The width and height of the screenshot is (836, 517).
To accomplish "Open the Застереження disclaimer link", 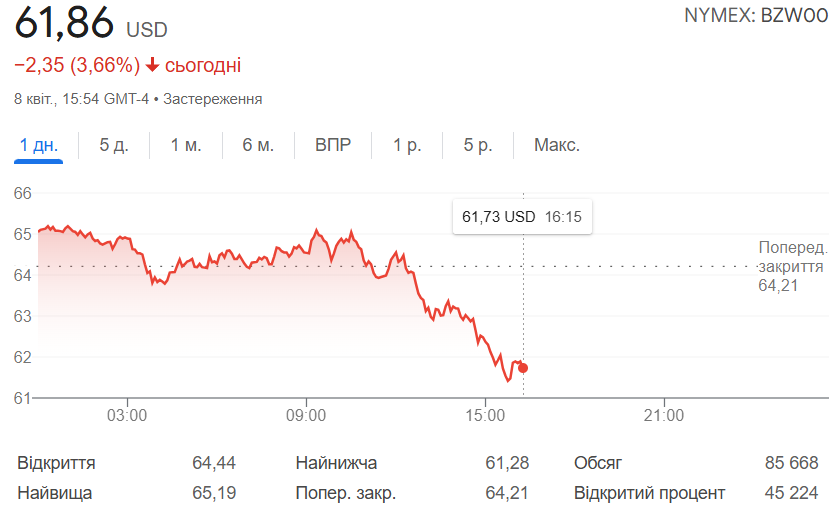I will click(212, 99).
